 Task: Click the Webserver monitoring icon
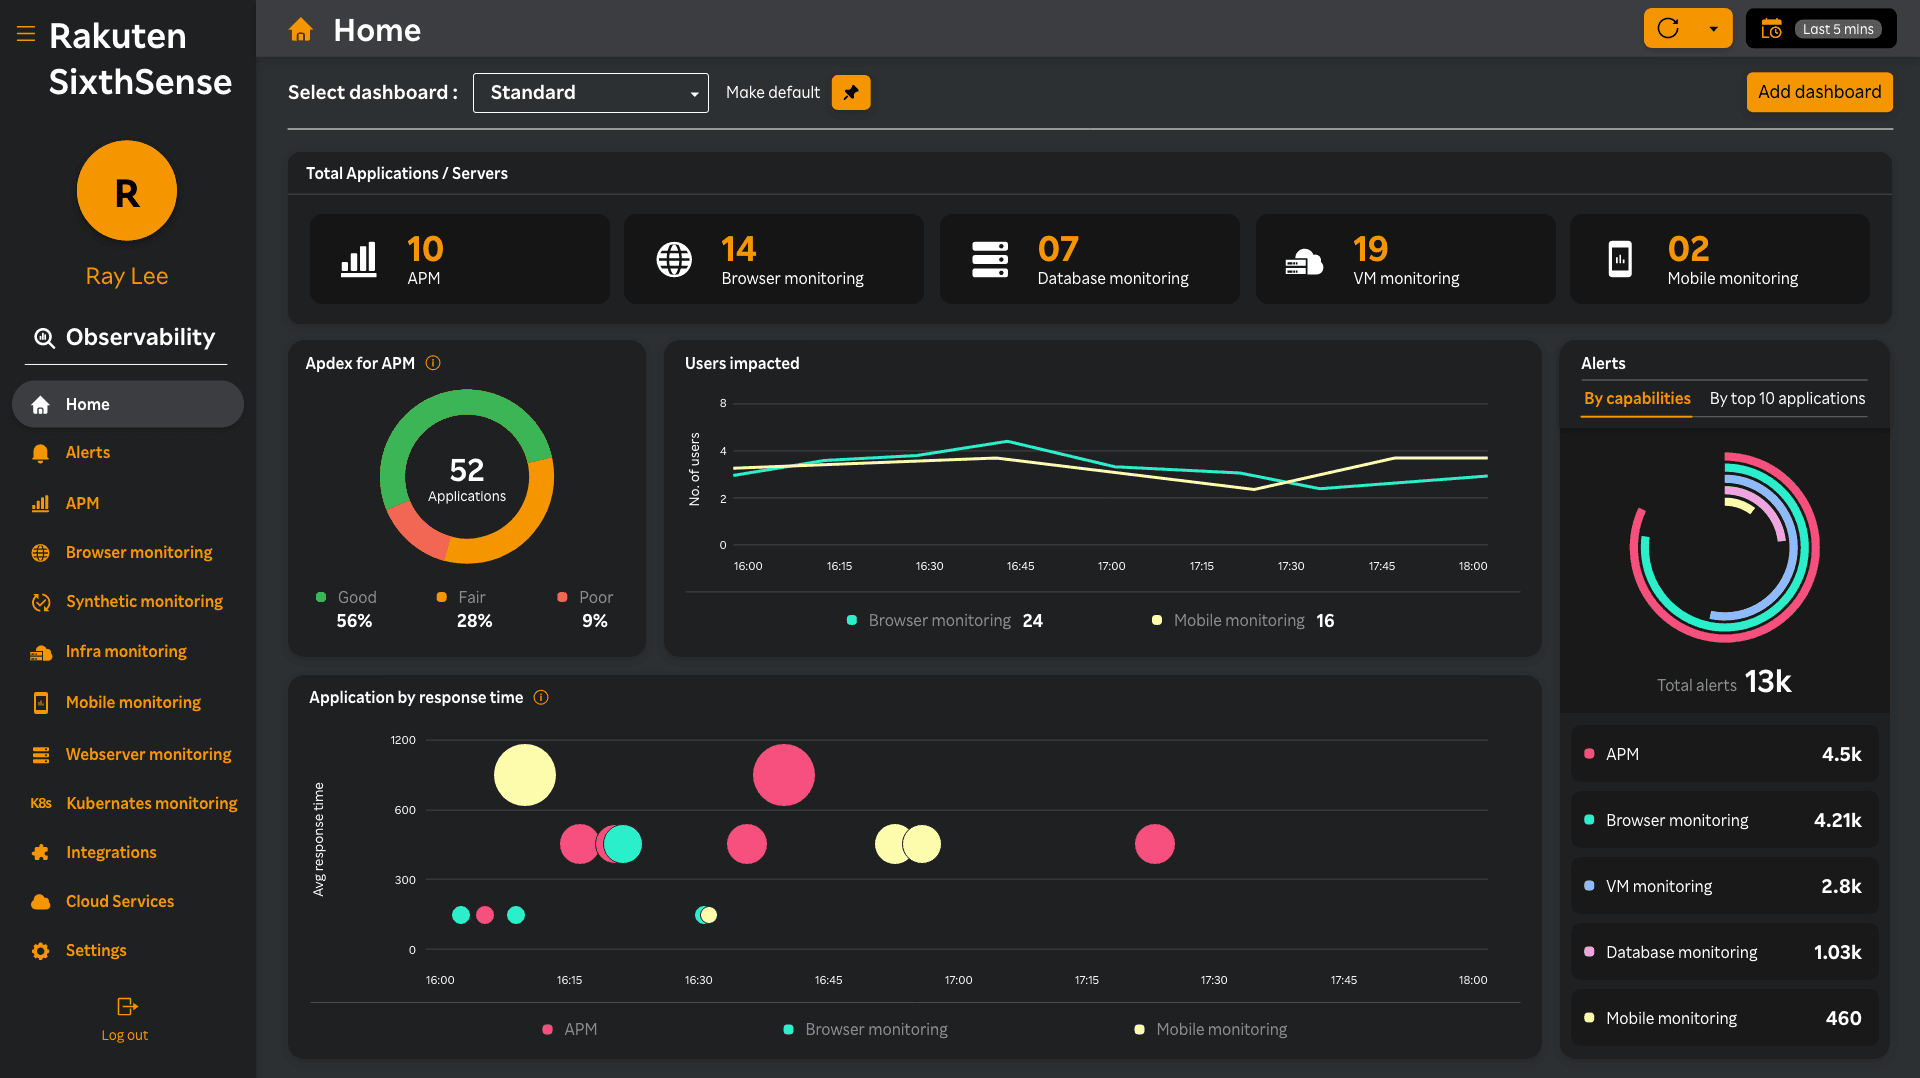tap(40, 754)
